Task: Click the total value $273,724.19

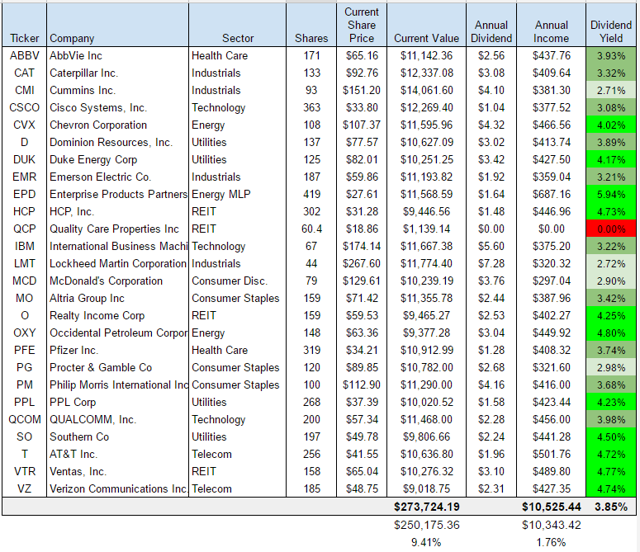Action: (x=426, y=507)
